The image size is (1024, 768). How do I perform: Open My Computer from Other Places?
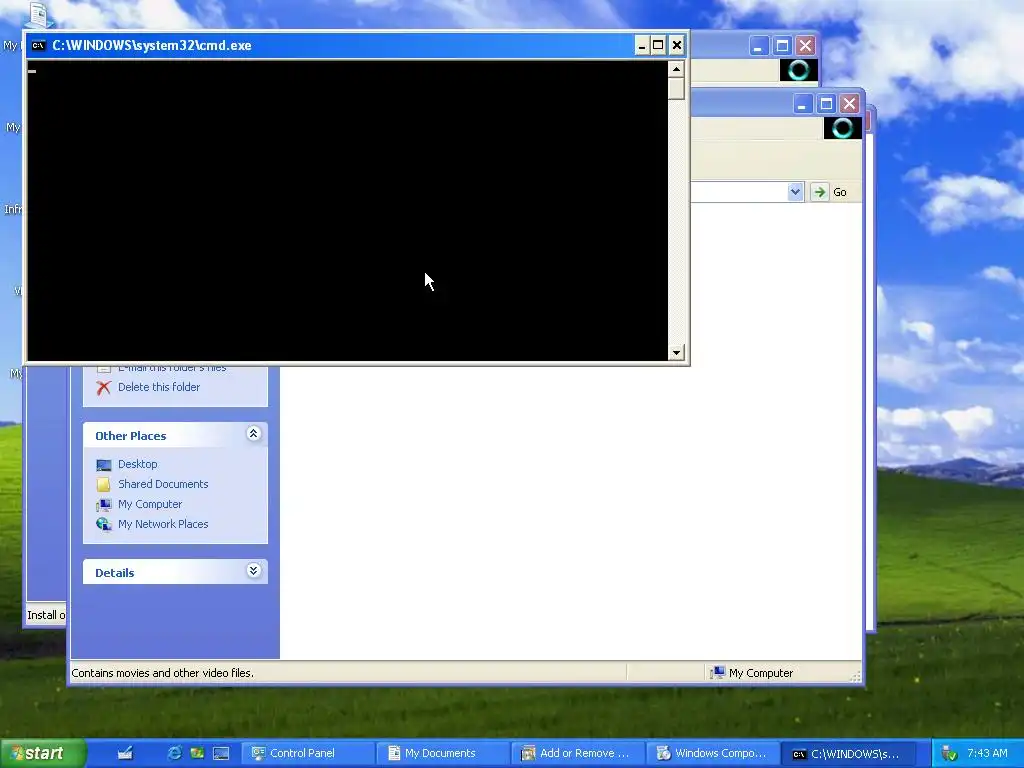pyautogui.click(x=150, y=504)
